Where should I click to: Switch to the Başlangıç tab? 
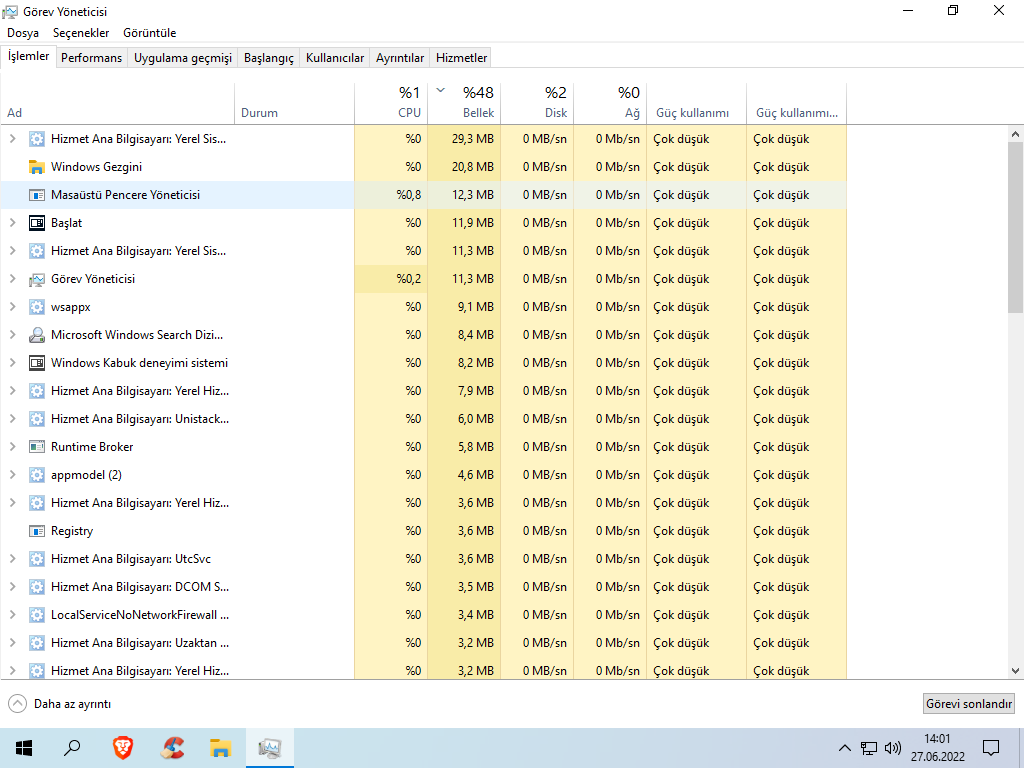[x=268, y=58]
